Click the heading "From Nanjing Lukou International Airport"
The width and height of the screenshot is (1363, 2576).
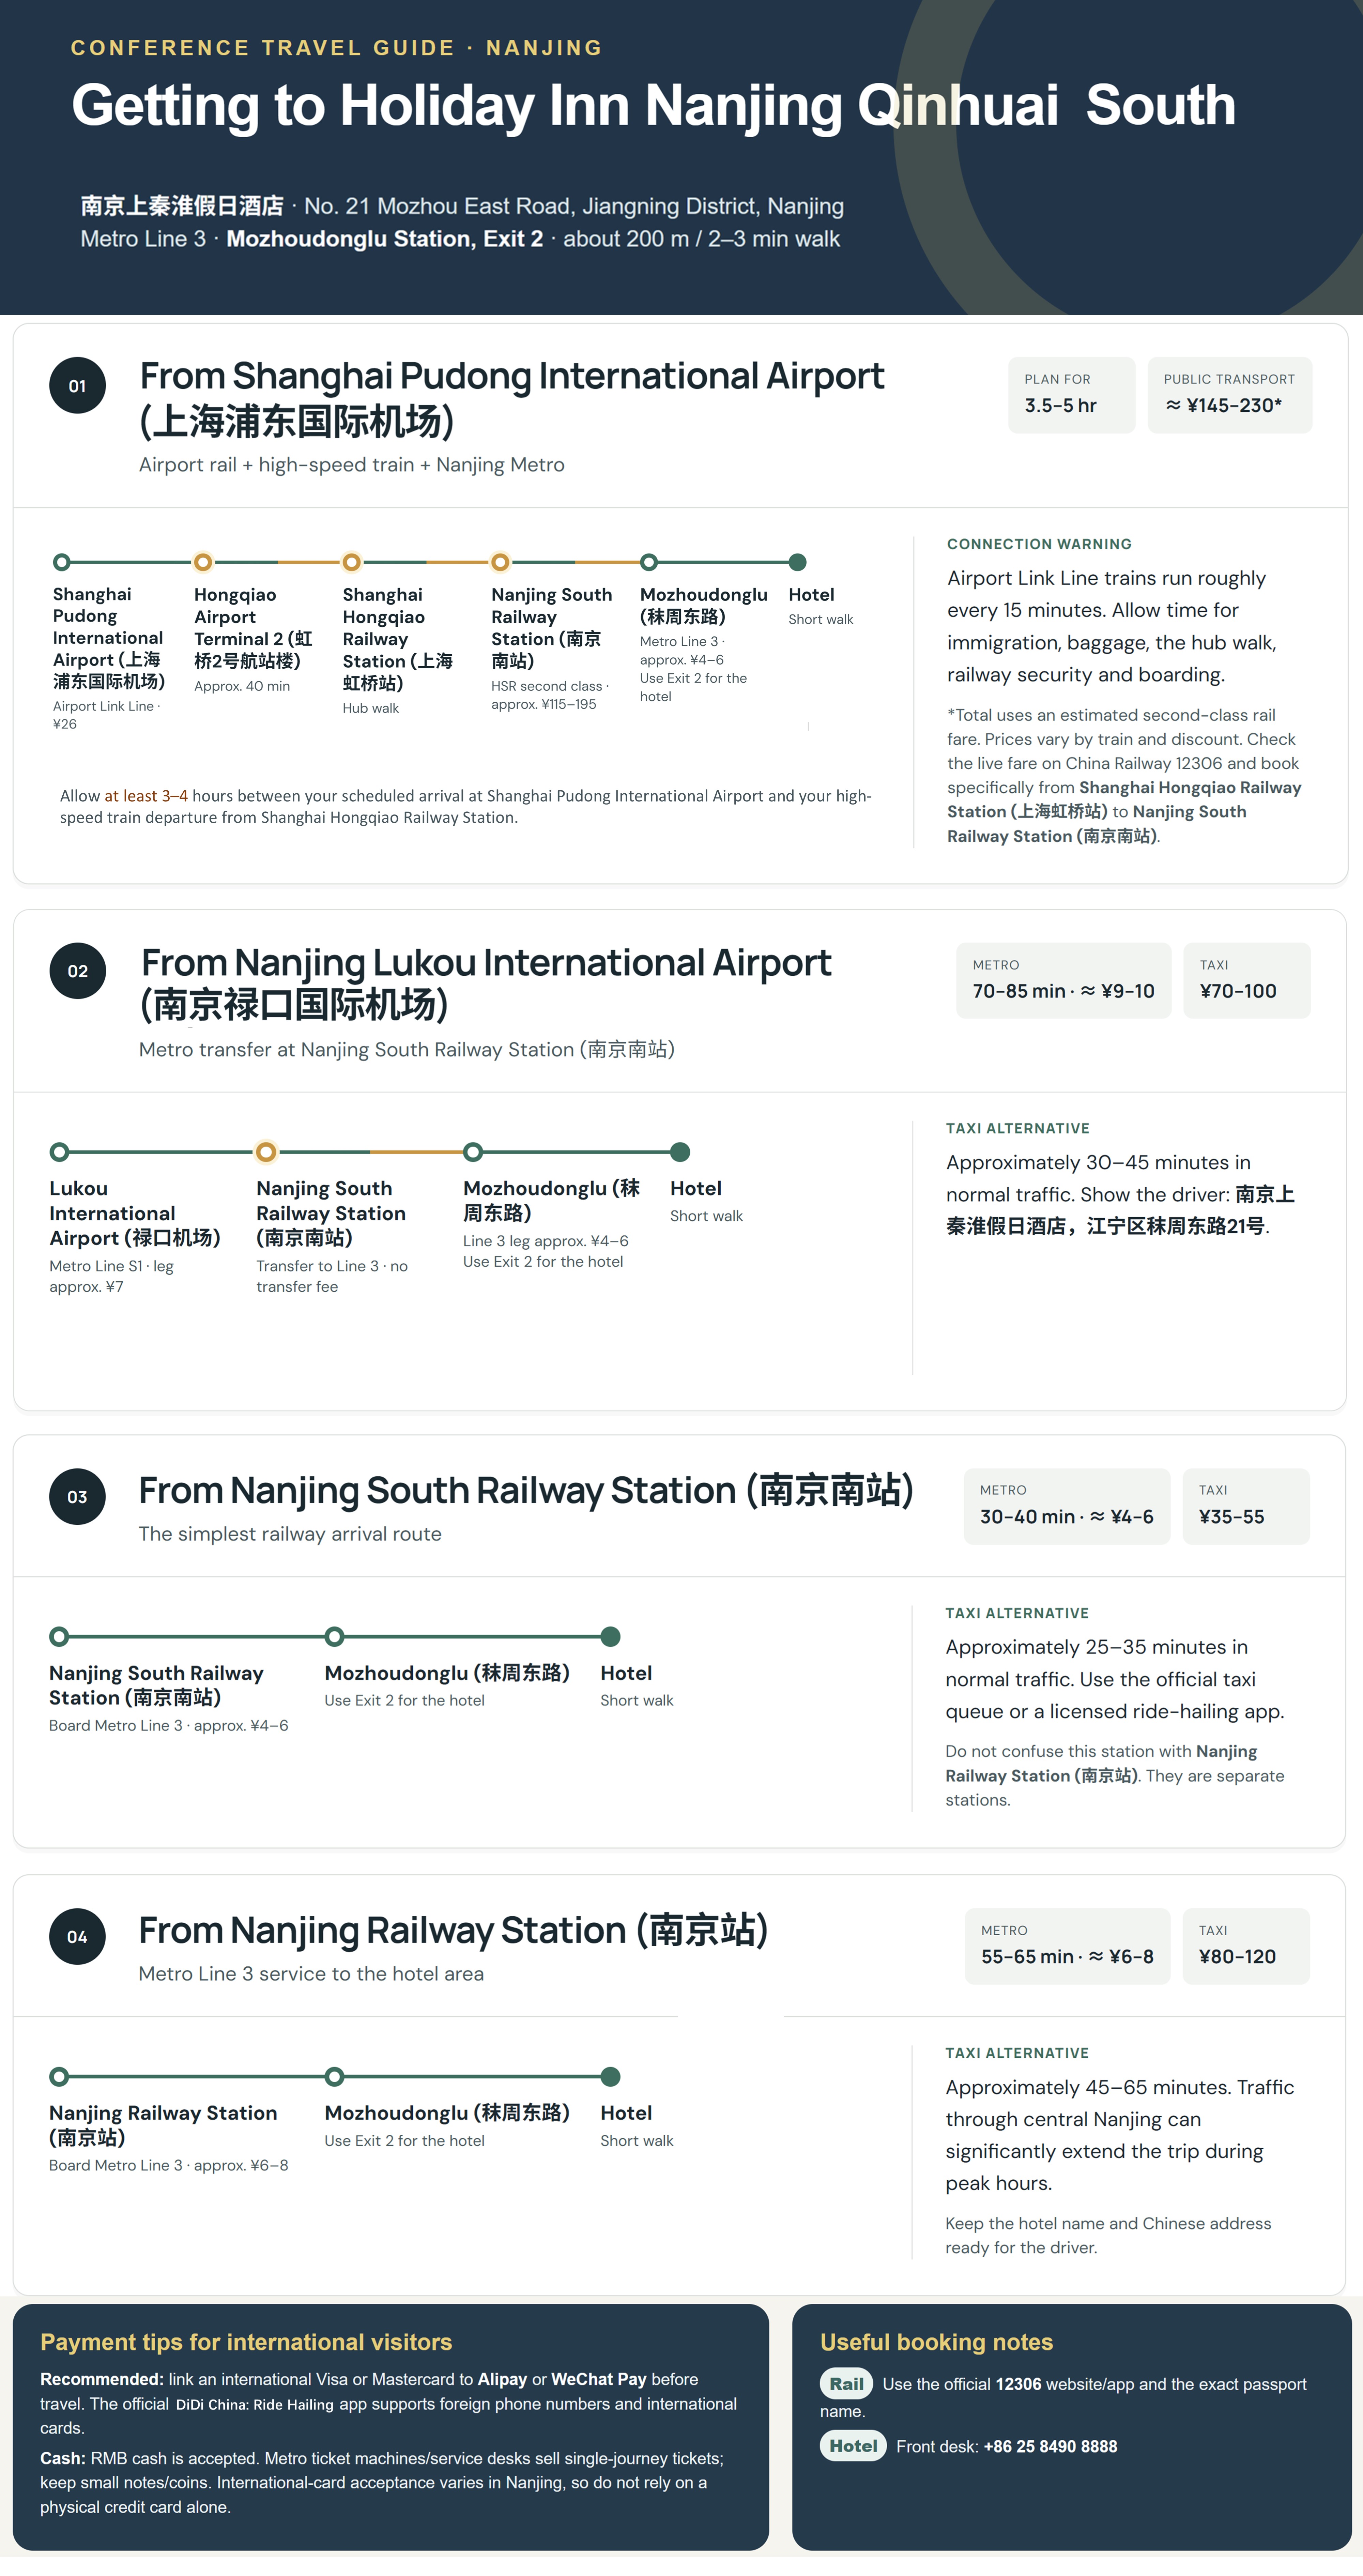486,963
